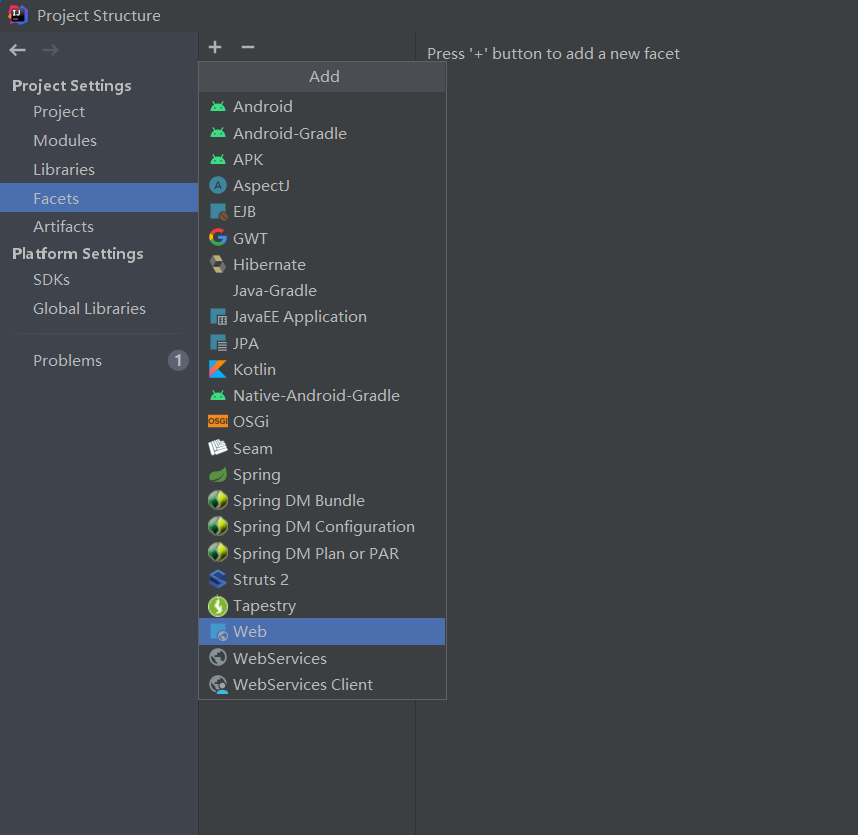Click the Spring leaf icon
This screenshot has height=835, width=858.
click(x=218, y=474)
